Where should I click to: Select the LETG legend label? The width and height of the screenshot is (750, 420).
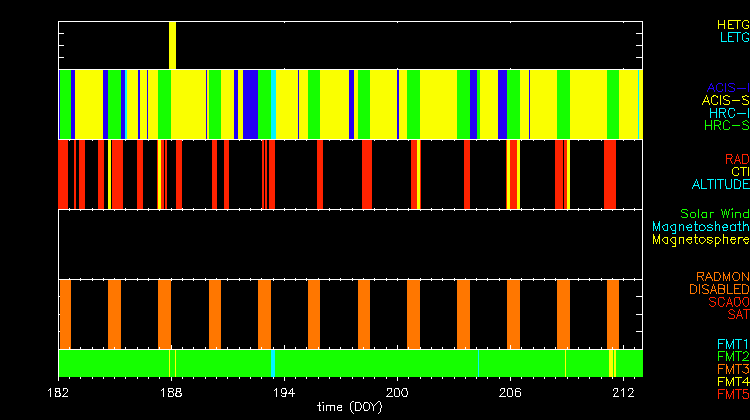(x=733, y=38)
